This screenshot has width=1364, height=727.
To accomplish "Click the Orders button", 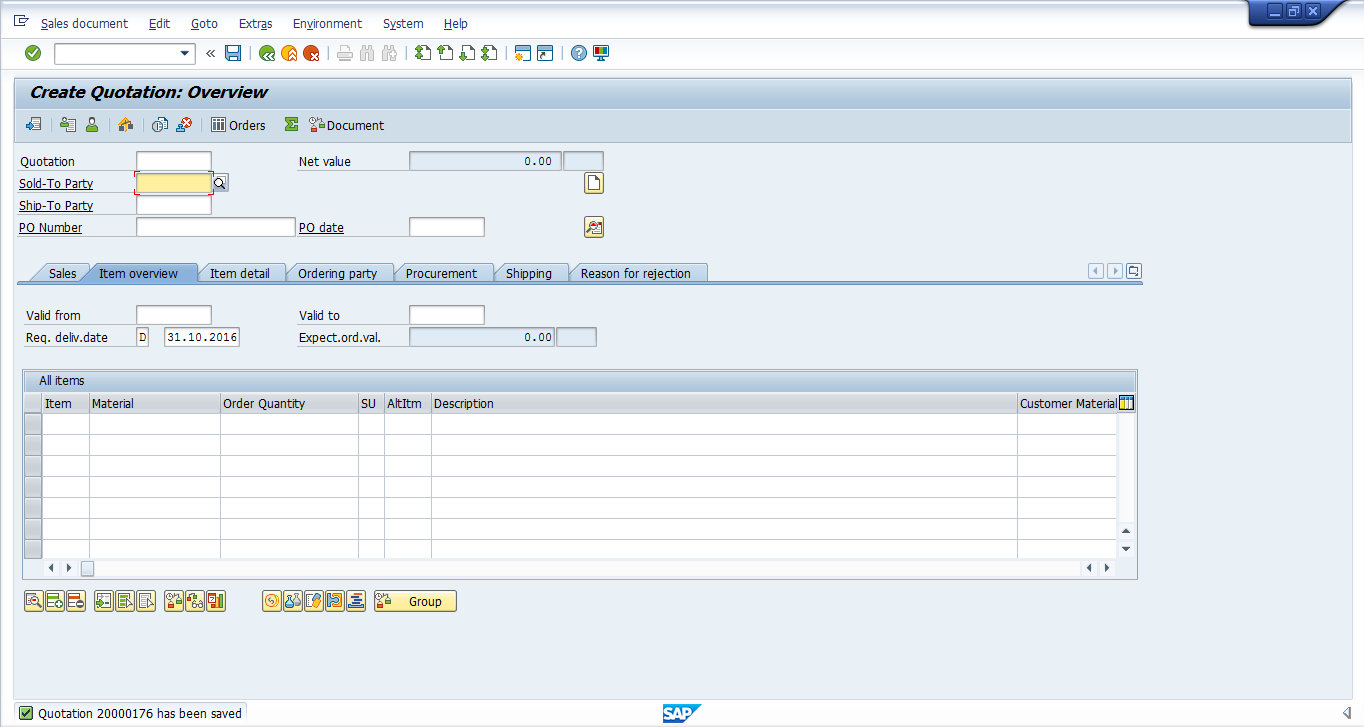I will tap(238, 125).
